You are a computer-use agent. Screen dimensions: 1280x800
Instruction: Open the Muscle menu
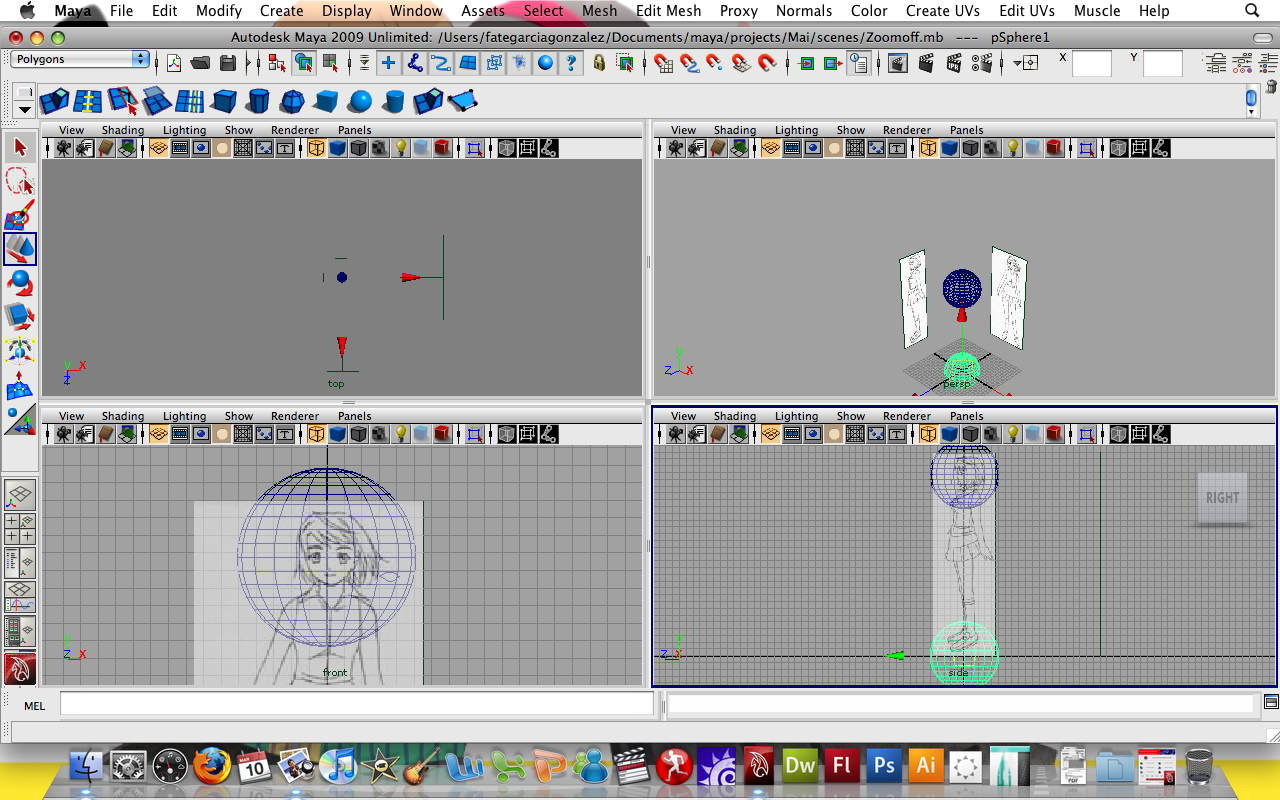(x=1097, y=11)
